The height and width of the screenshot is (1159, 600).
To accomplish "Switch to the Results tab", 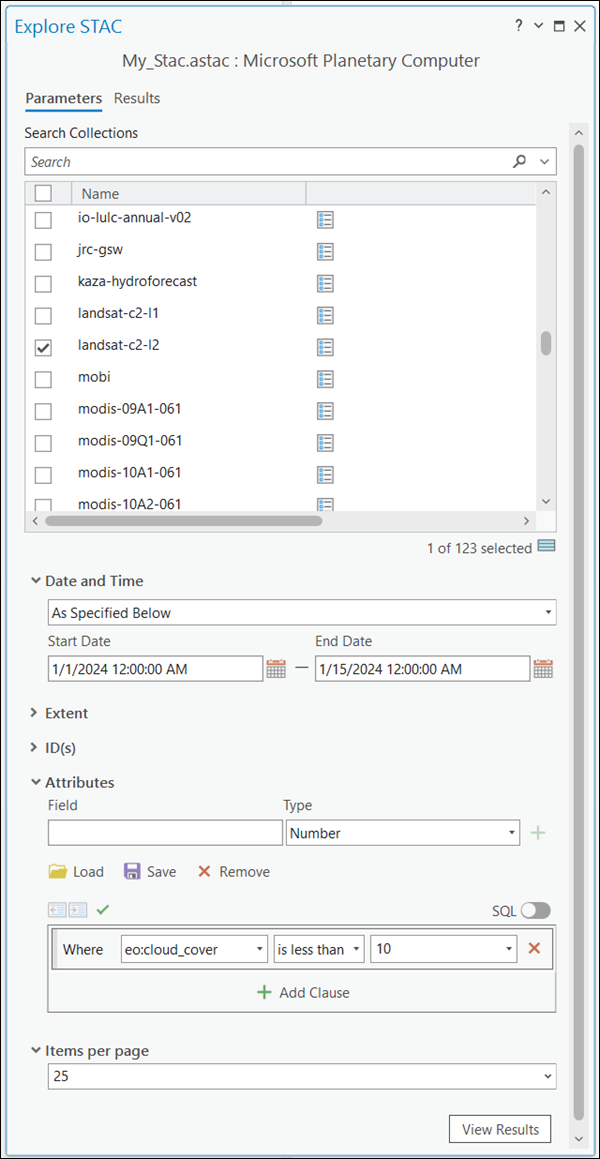I will 137,98.
